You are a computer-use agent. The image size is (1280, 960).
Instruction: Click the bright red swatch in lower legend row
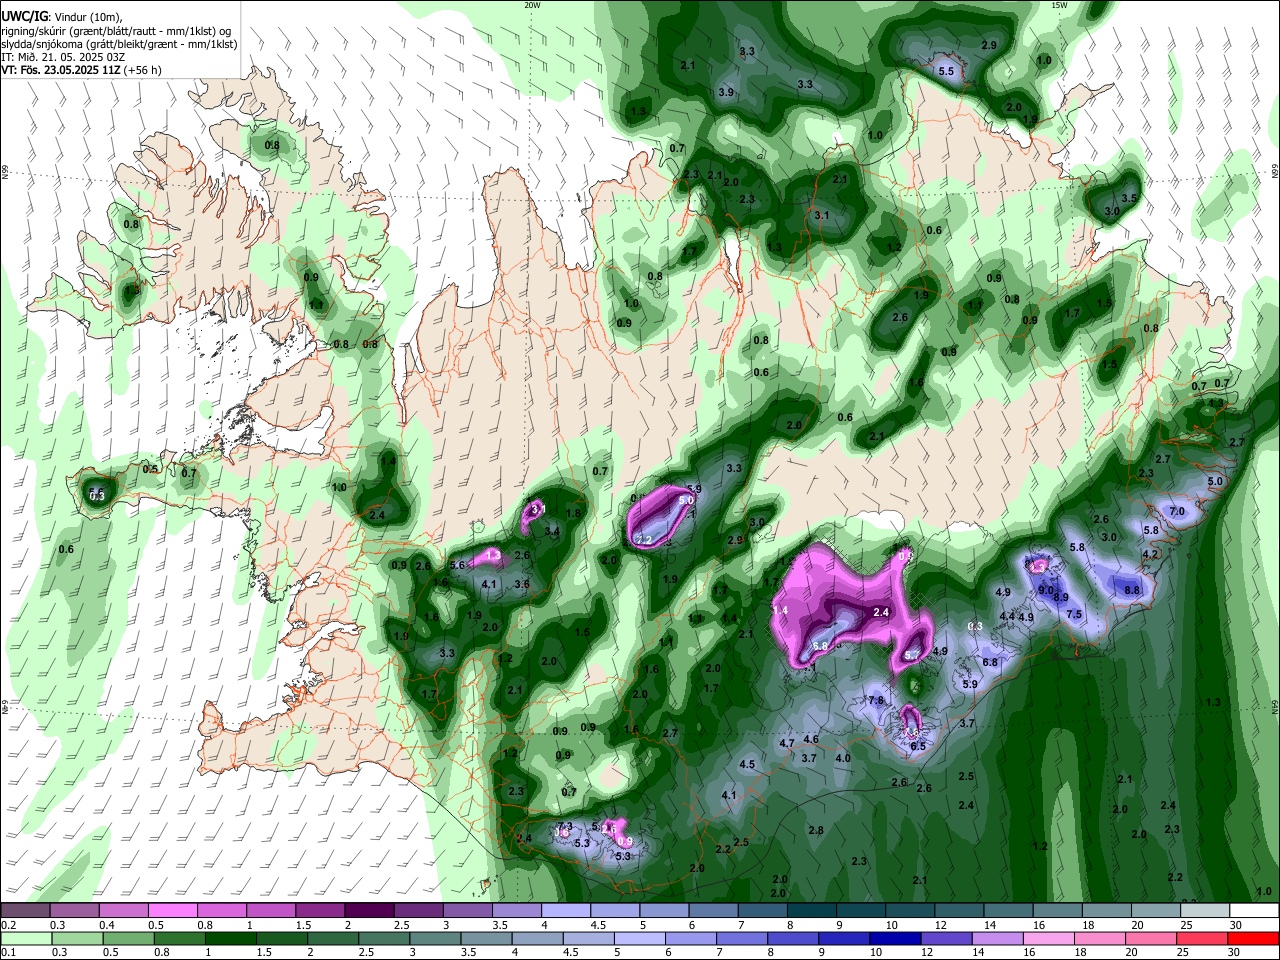click(x=1254, y=938)
